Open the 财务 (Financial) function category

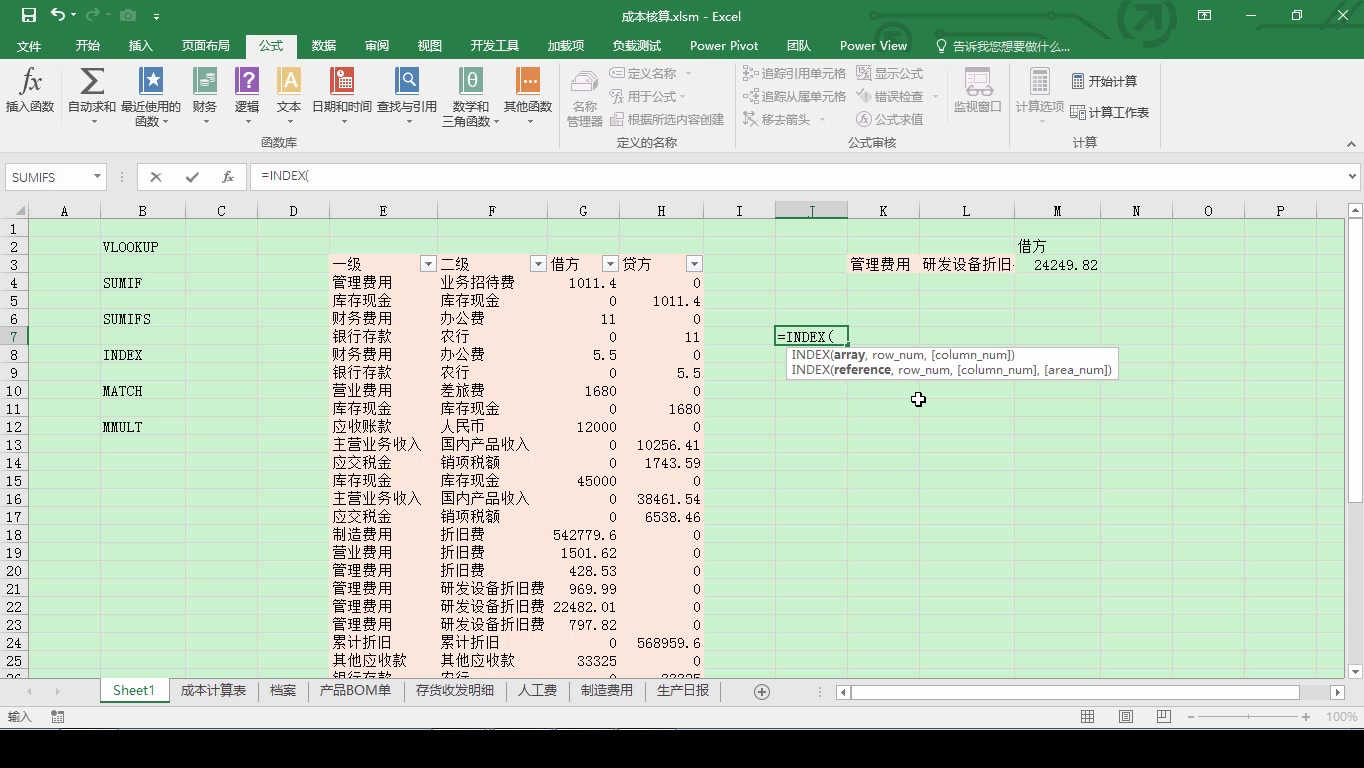pyautogui.click(x=204, y=95)
